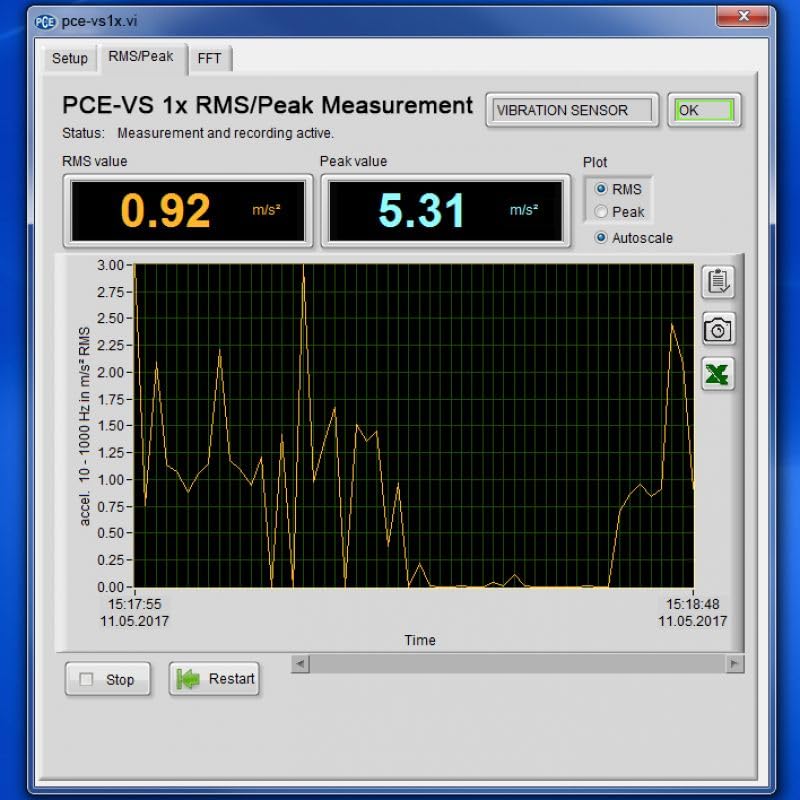Click the VIBRATION SENSOR text field

(x=570, y=110)
